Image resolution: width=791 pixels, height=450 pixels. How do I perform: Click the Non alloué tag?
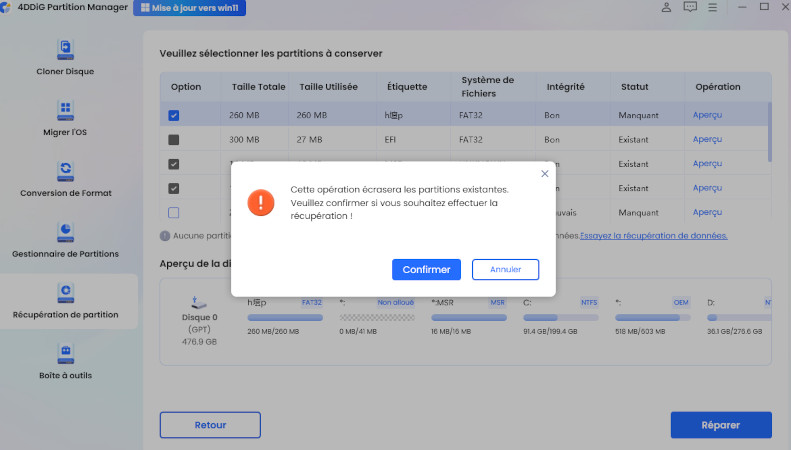[x=396, y=303]
